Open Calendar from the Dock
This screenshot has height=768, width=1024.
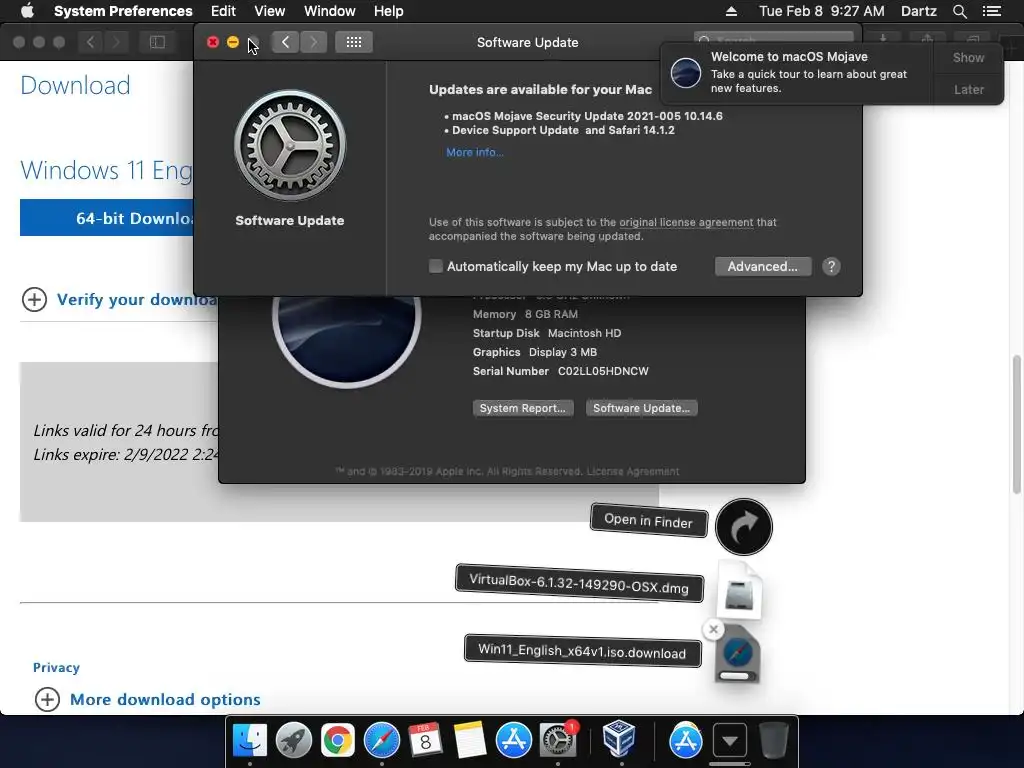pyautogui.click(x=425, y=740)
